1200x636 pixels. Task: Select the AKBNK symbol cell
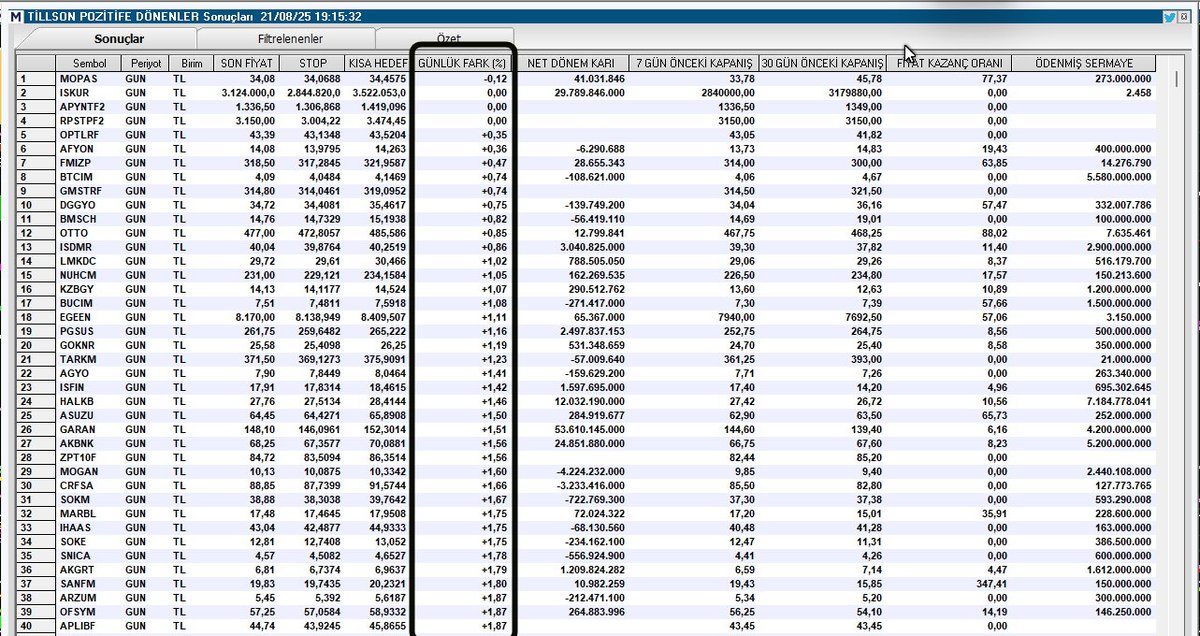(76, 443)
